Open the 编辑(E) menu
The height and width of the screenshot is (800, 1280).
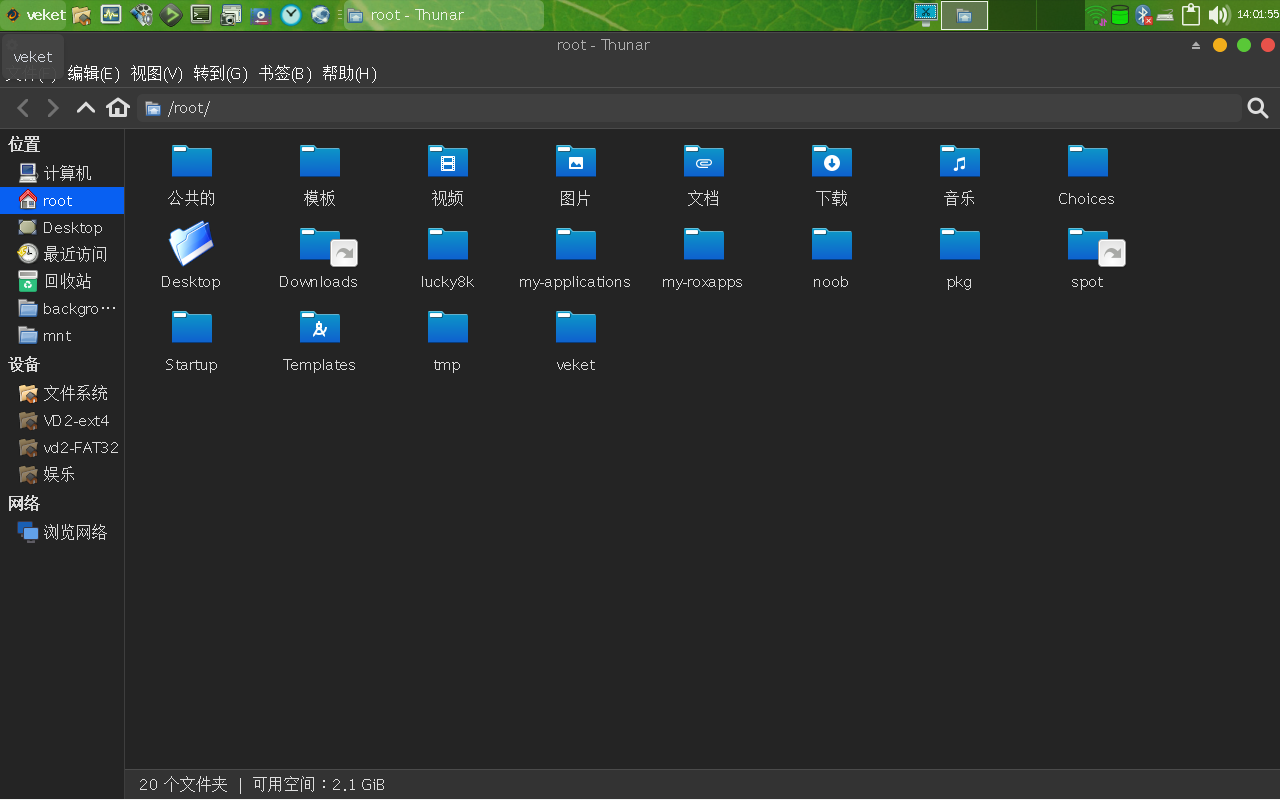pos(93,74)
